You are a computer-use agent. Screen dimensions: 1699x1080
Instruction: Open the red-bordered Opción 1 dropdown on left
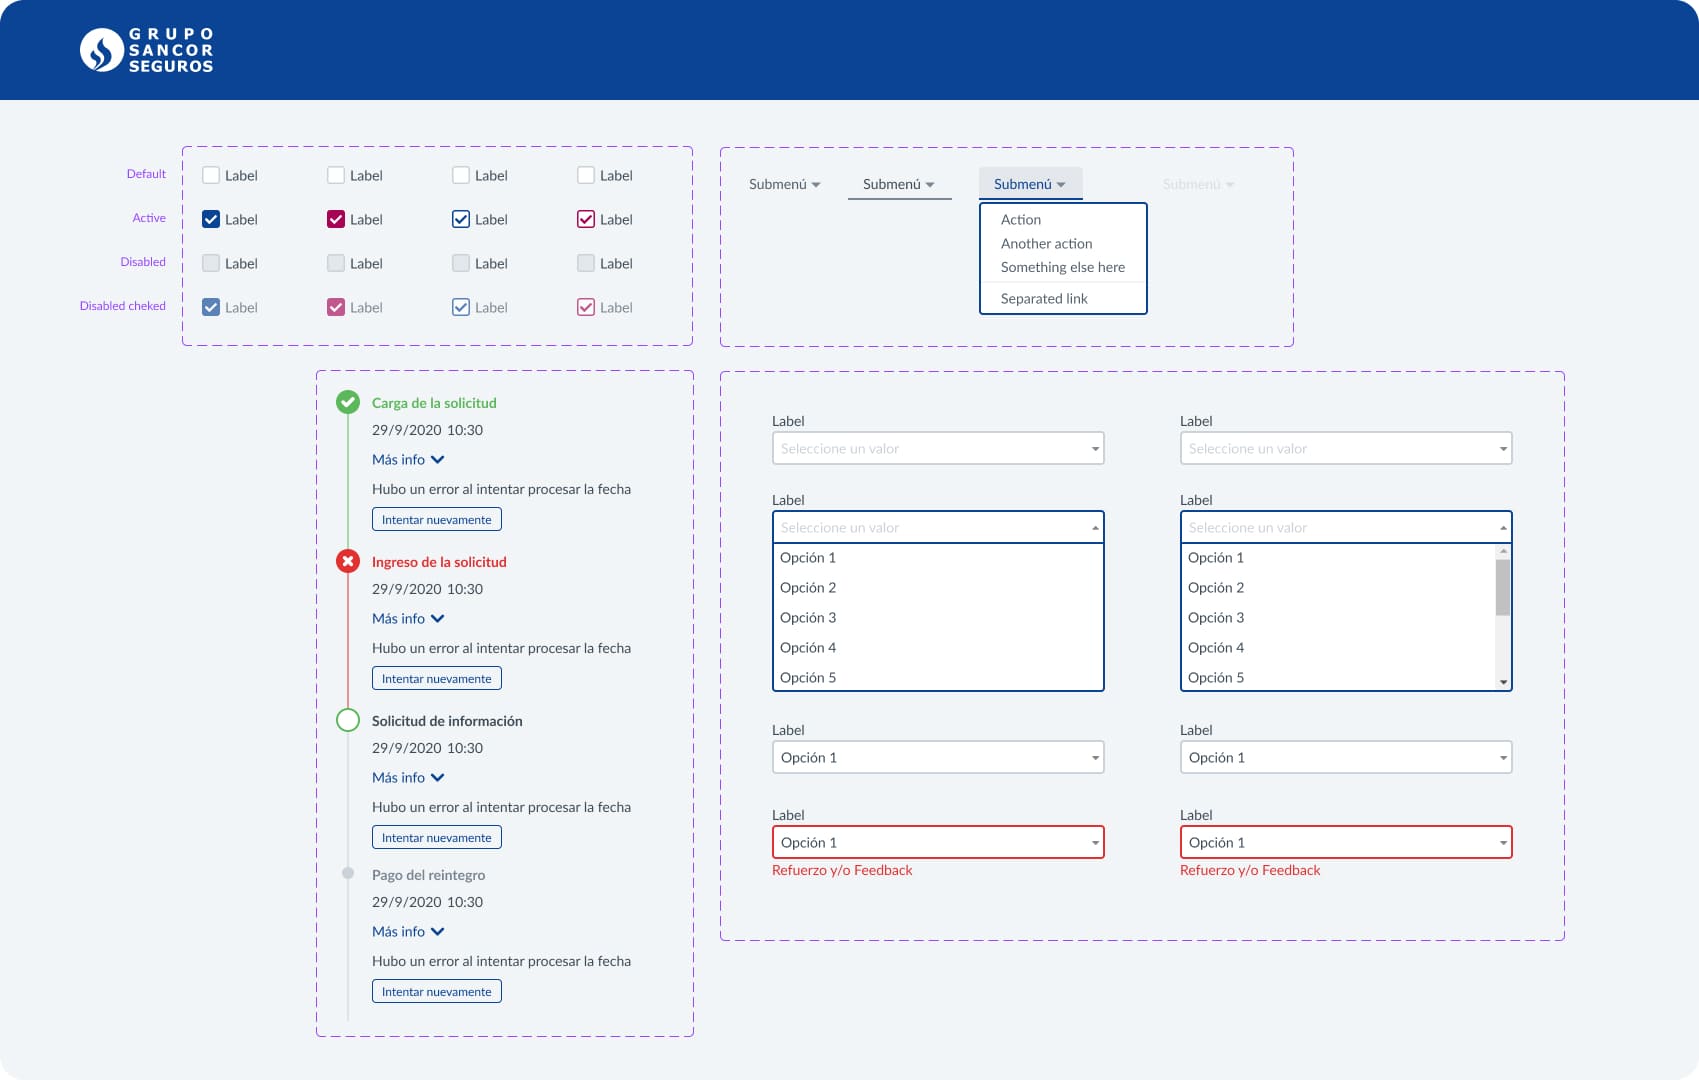point(937,842)
